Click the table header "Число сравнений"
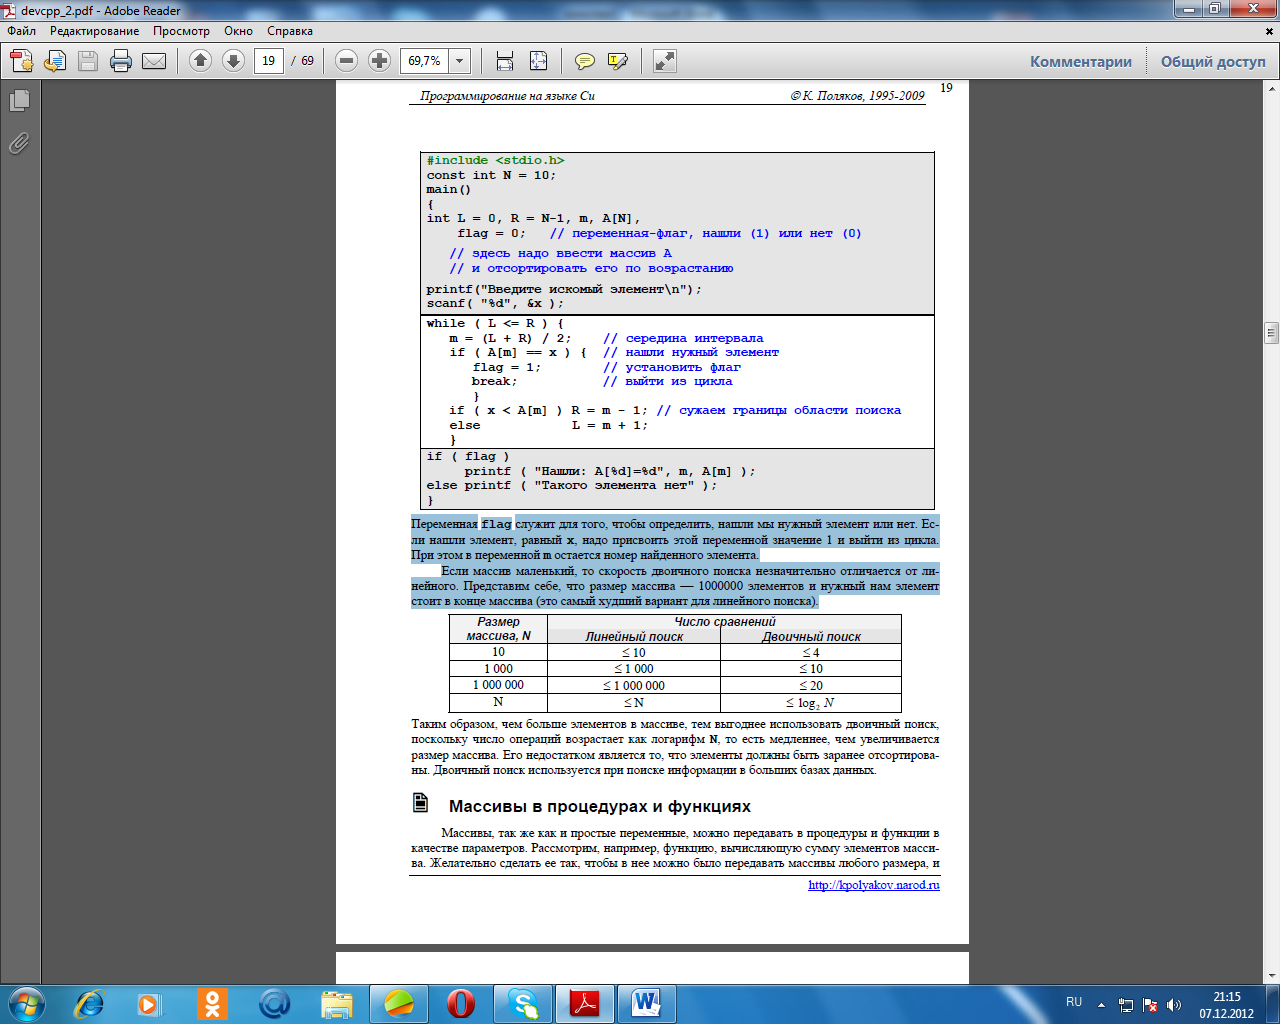 pos(725,622)
